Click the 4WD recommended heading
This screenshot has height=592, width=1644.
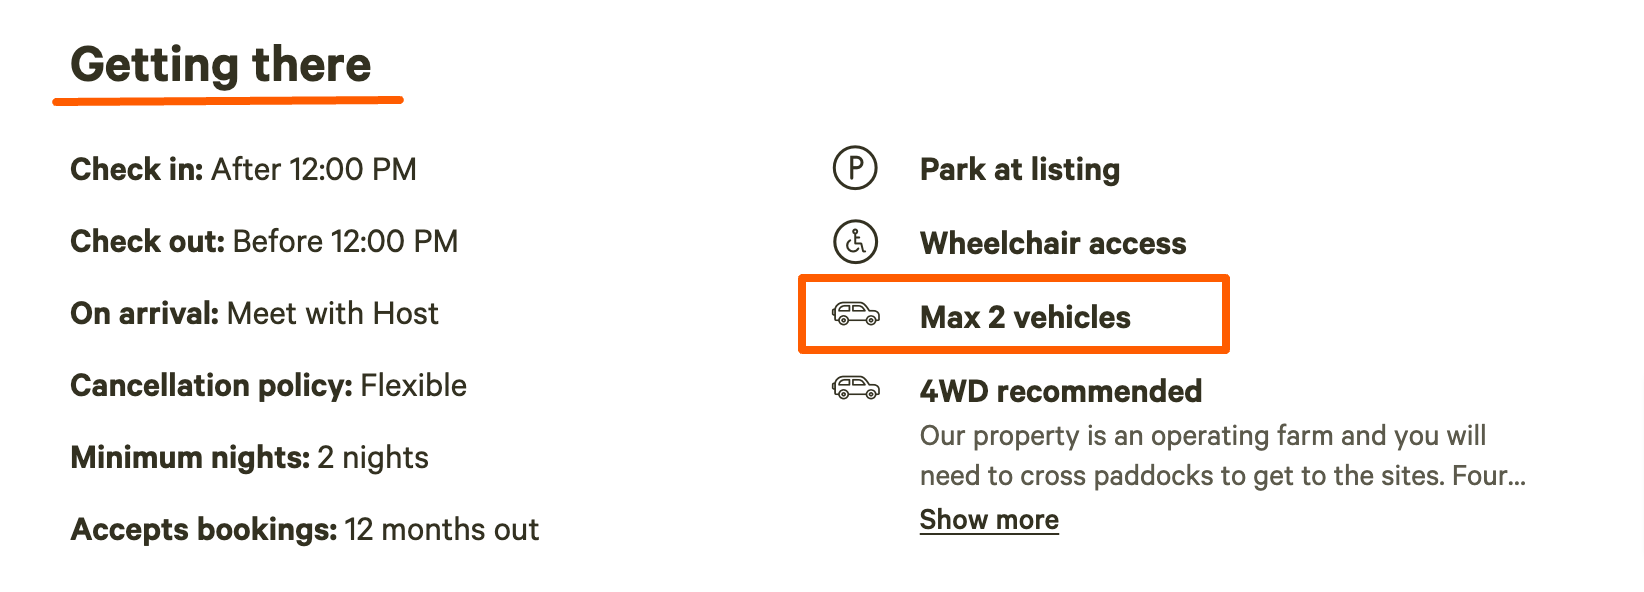coord(1061,391)
